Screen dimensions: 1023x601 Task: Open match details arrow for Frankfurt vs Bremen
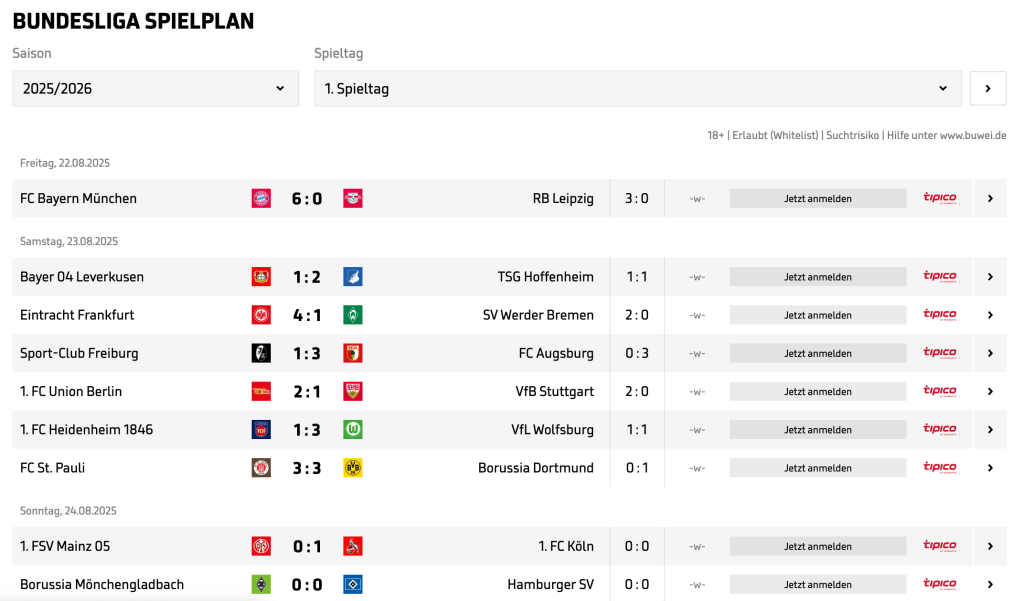(990, 315)
